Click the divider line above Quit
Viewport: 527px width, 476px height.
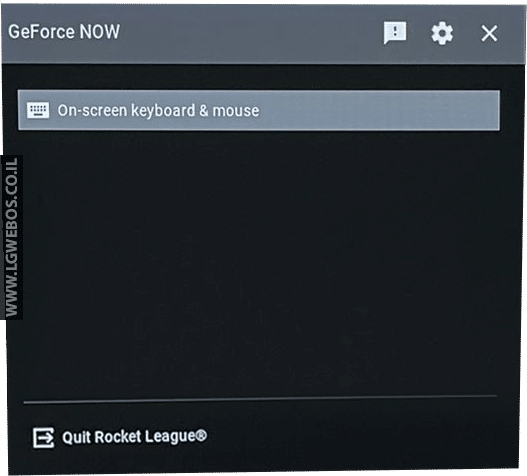click(x=260, y=399)
